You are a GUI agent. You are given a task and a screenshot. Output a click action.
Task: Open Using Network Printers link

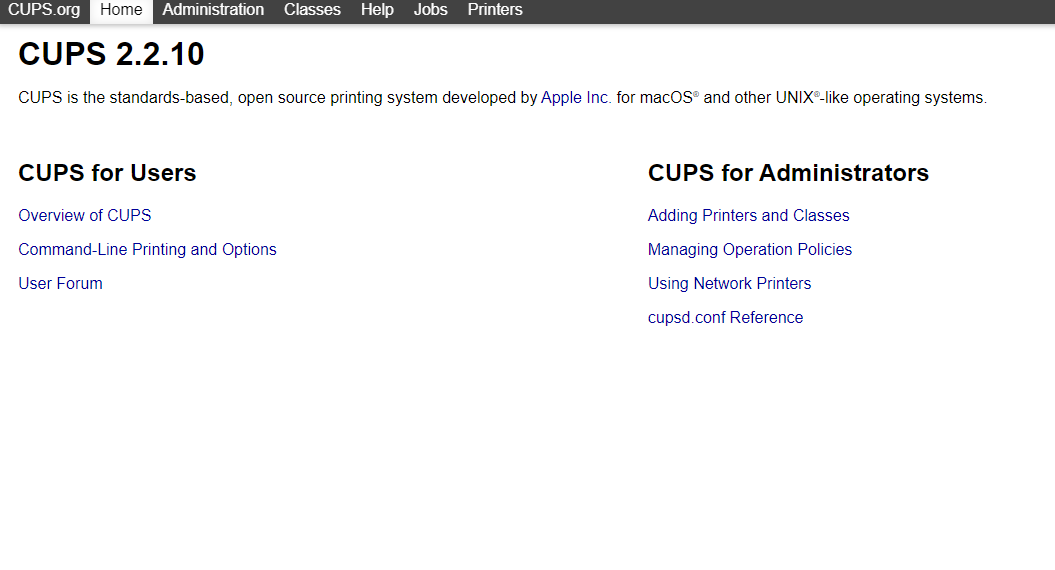[729, 283]
